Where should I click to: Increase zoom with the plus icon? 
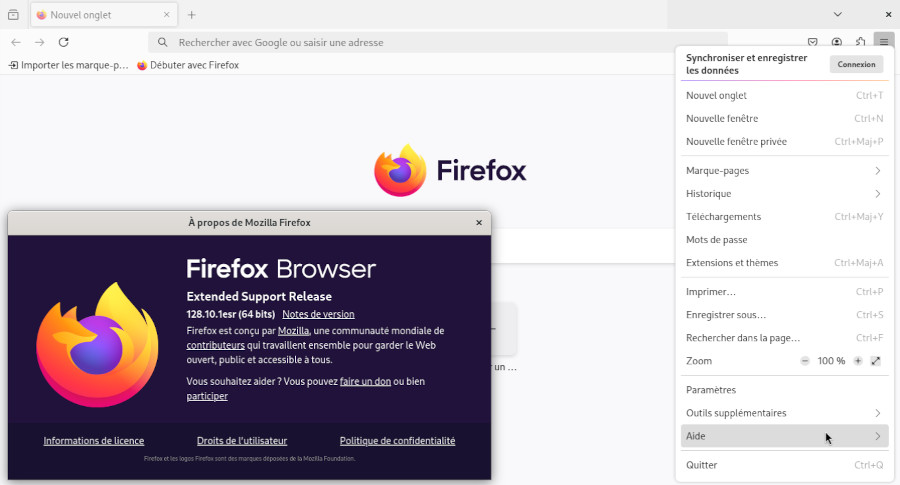point(858,361)
